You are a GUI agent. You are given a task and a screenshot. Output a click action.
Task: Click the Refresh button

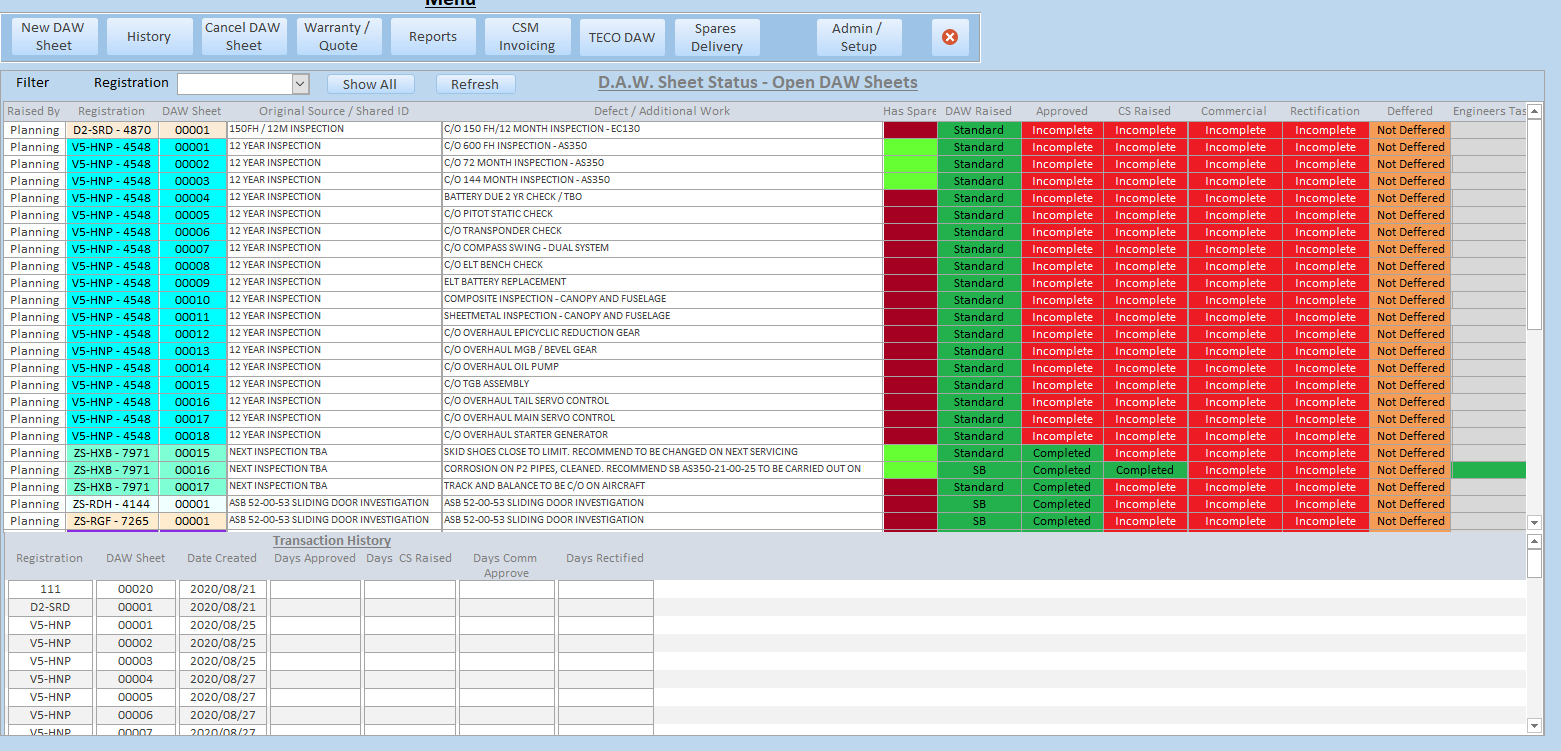point(475,84)
